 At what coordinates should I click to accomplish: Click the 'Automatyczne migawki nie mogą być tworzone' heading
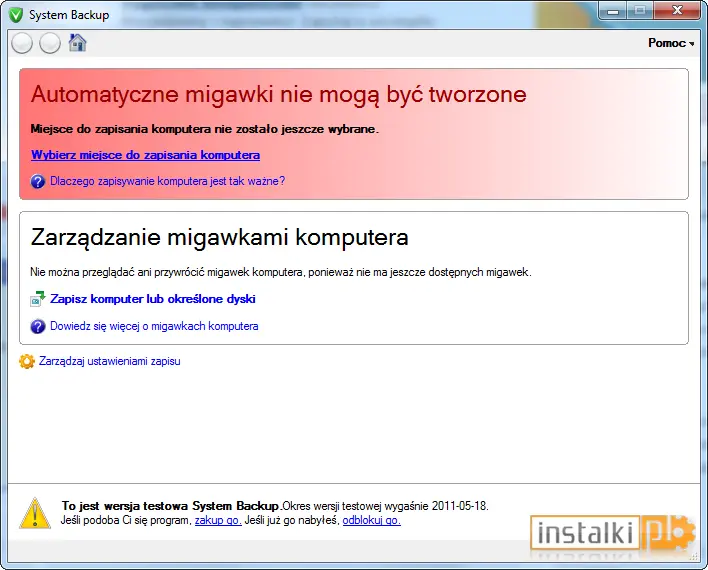pos(279,95)
